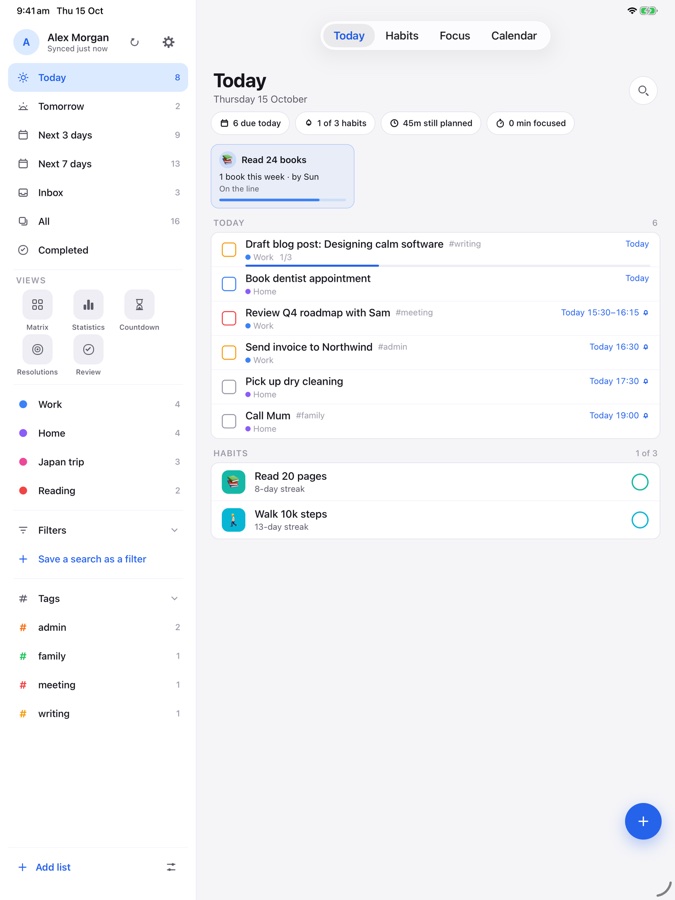Image resolution: width=675 pixels, height=900 pixels.
Task: Select Next 3 days list
Action: pos(98,135)
